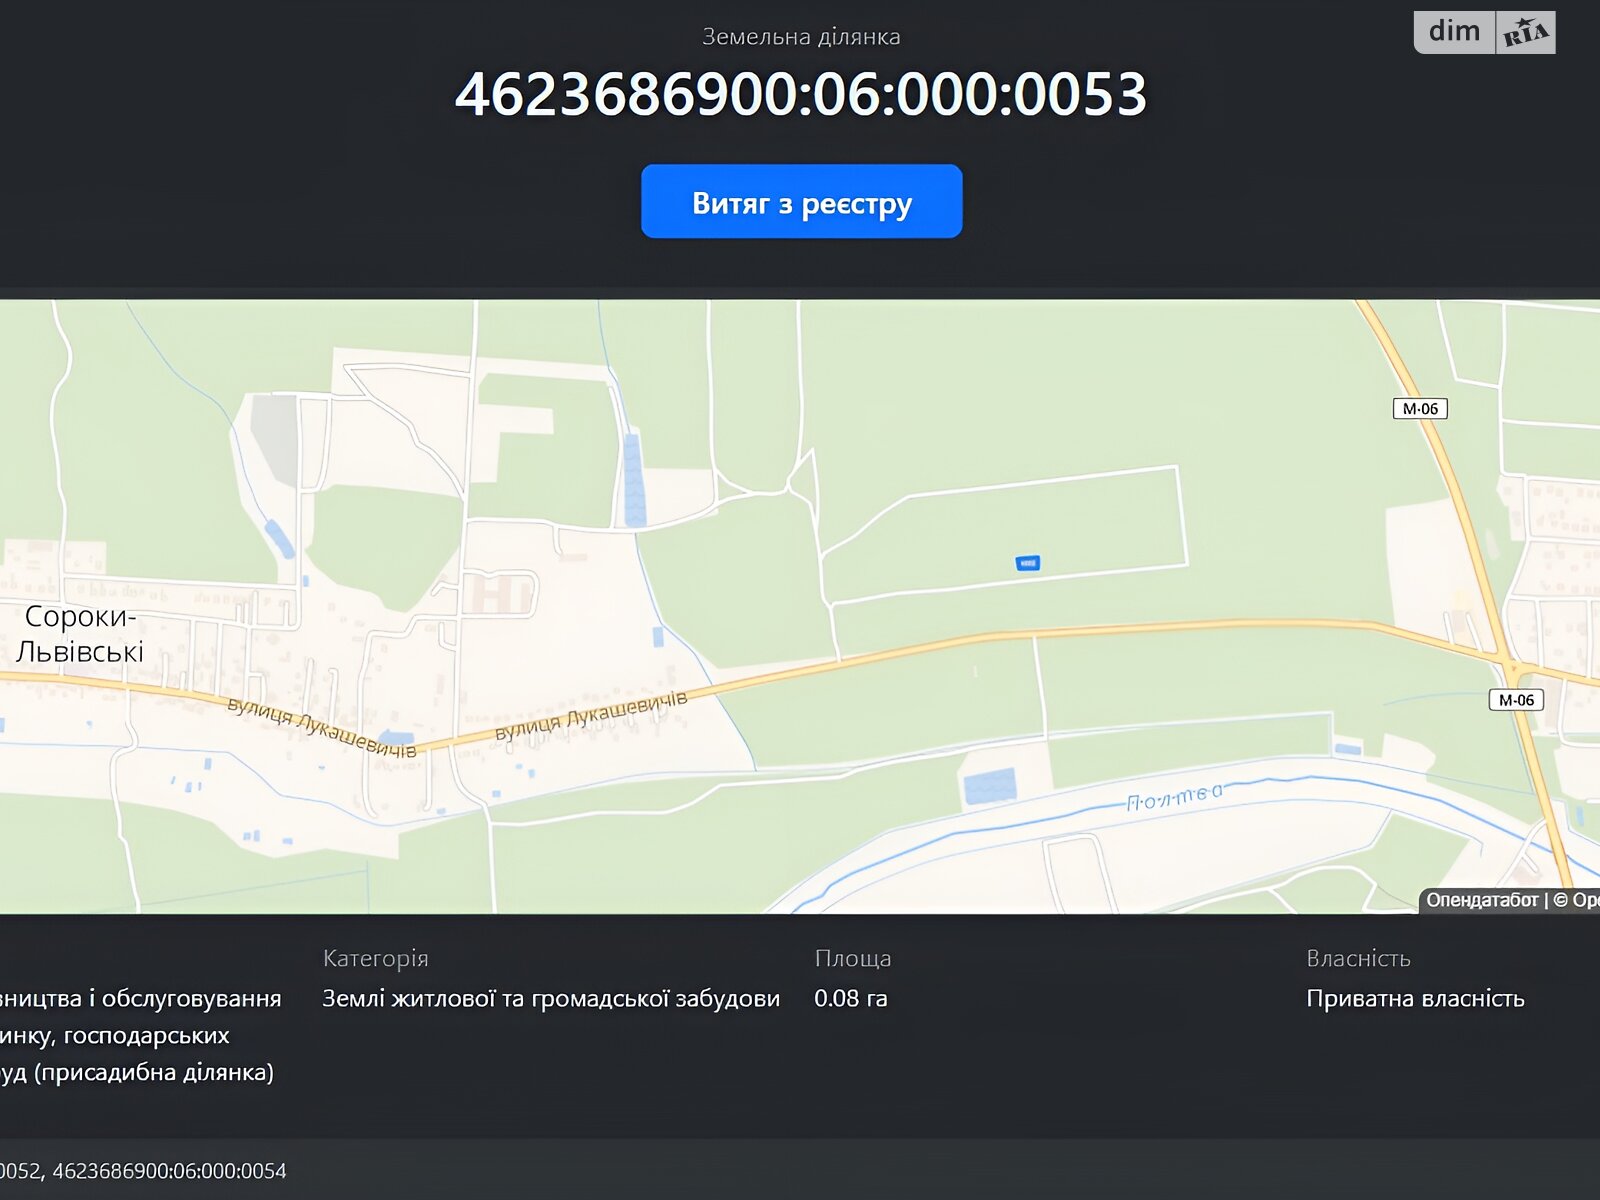Click the Витяг з реєстру button
The width and height of the screenshot is (1600, 1200).
801,202
